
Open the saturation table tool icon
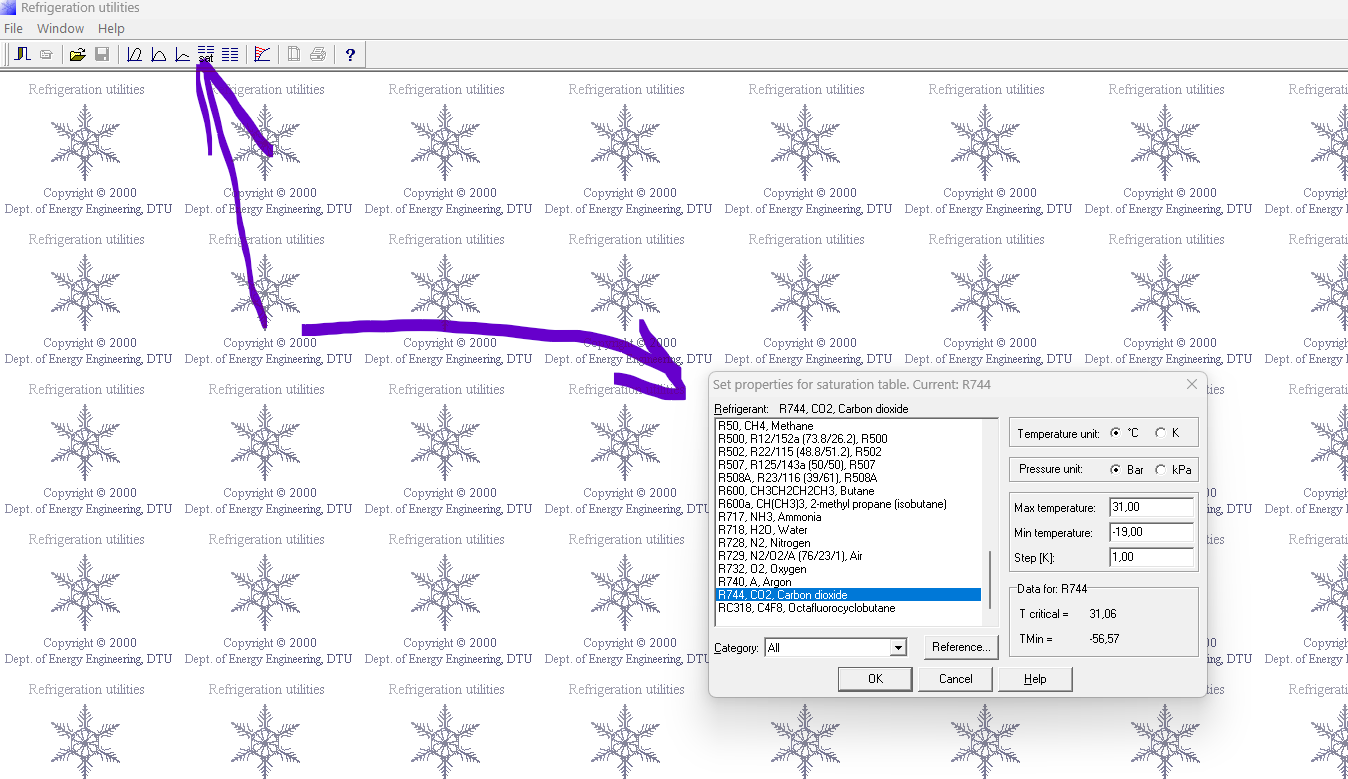(x=206, y=54)
